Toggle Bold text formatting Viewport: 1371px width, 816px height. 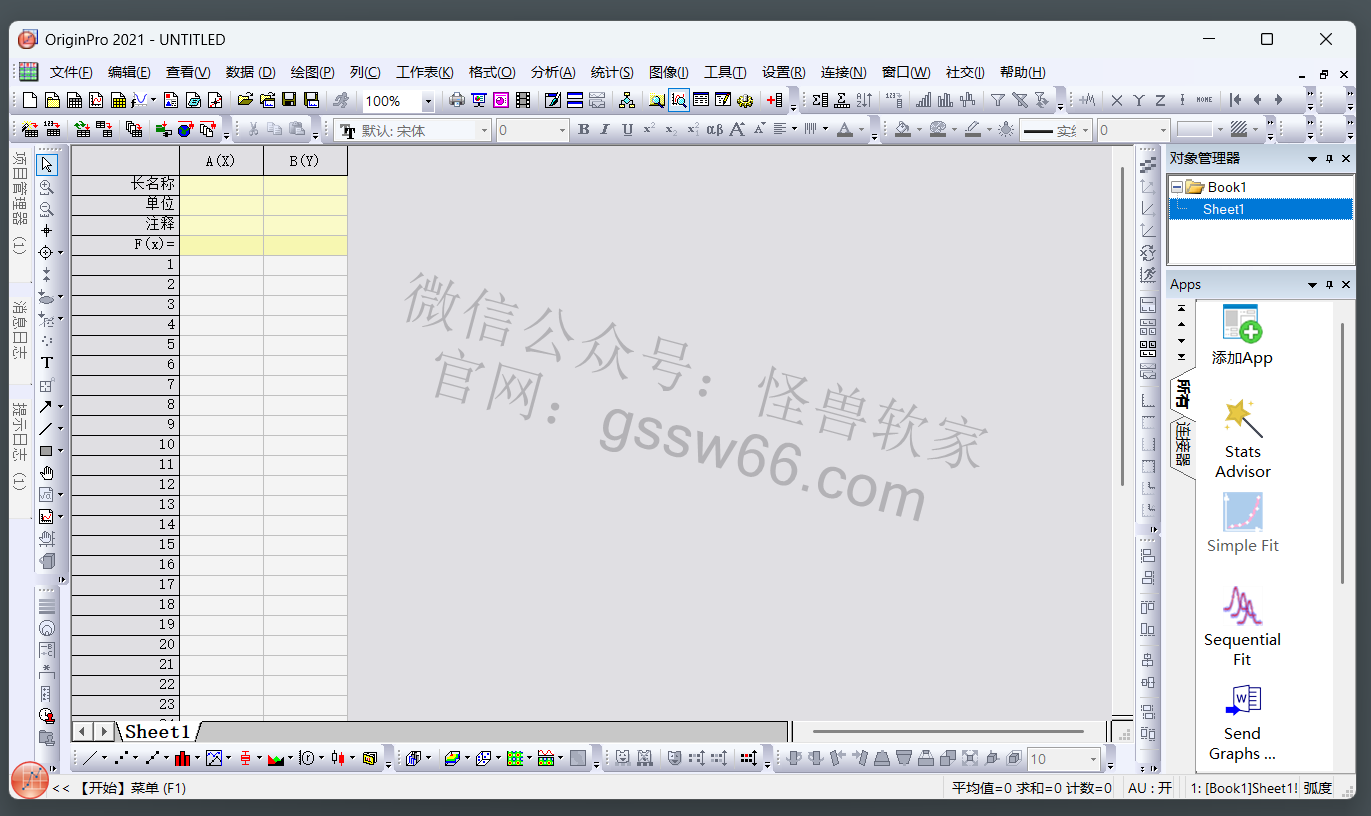584,130
